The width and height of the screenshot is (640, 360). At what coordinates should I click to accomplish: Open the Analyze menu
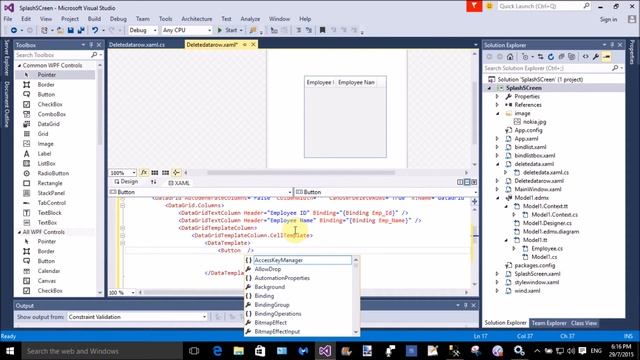coord(250,19)
